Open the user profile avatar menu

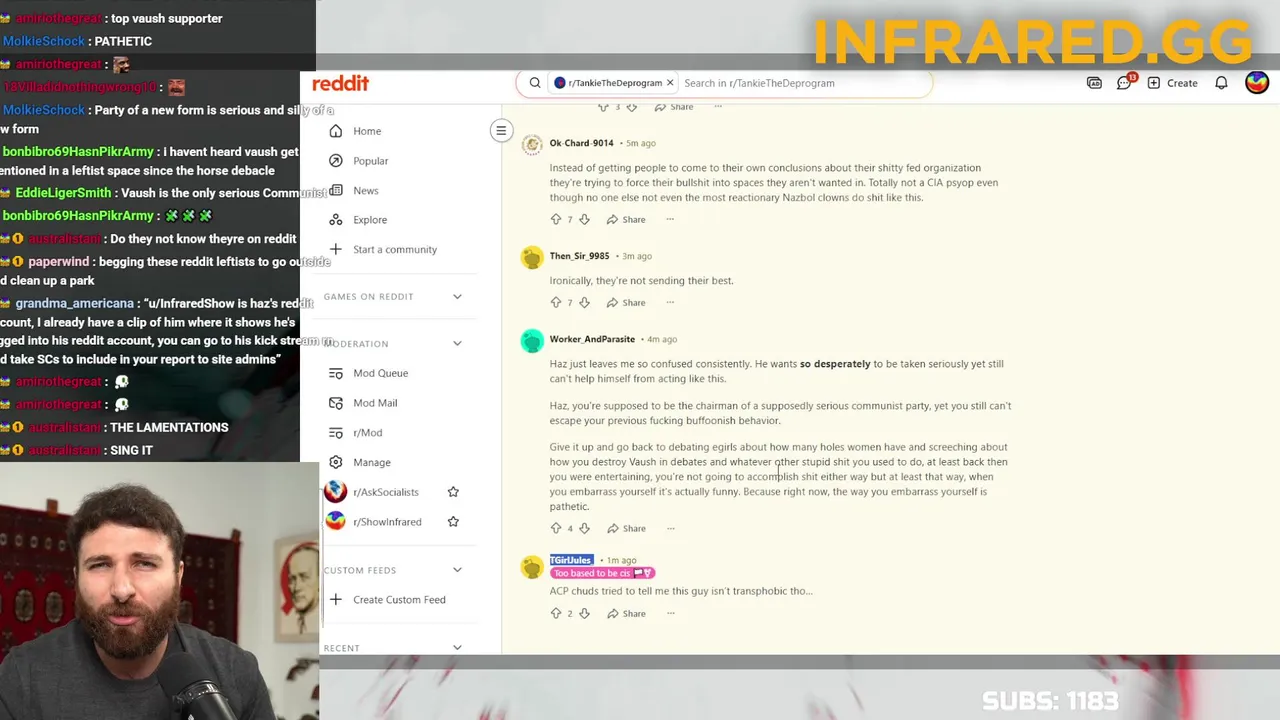tap(1257, 83)
